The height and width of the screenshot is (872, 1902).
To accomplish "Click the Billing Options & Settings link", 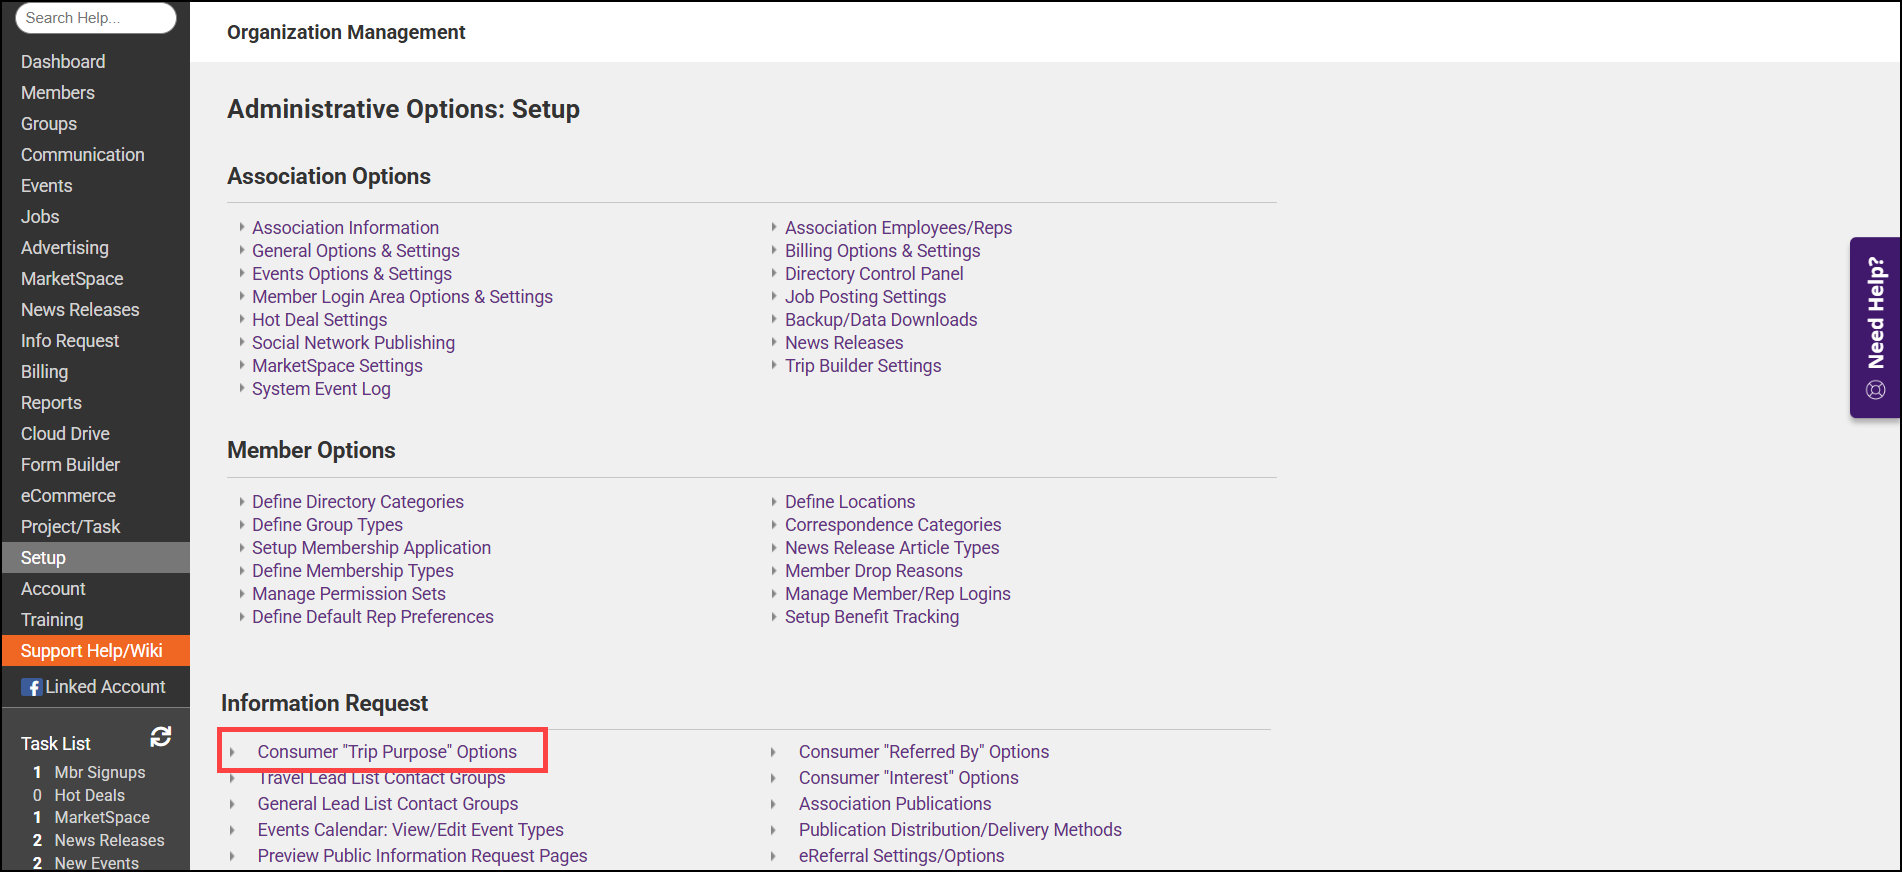I will (882, 251).
